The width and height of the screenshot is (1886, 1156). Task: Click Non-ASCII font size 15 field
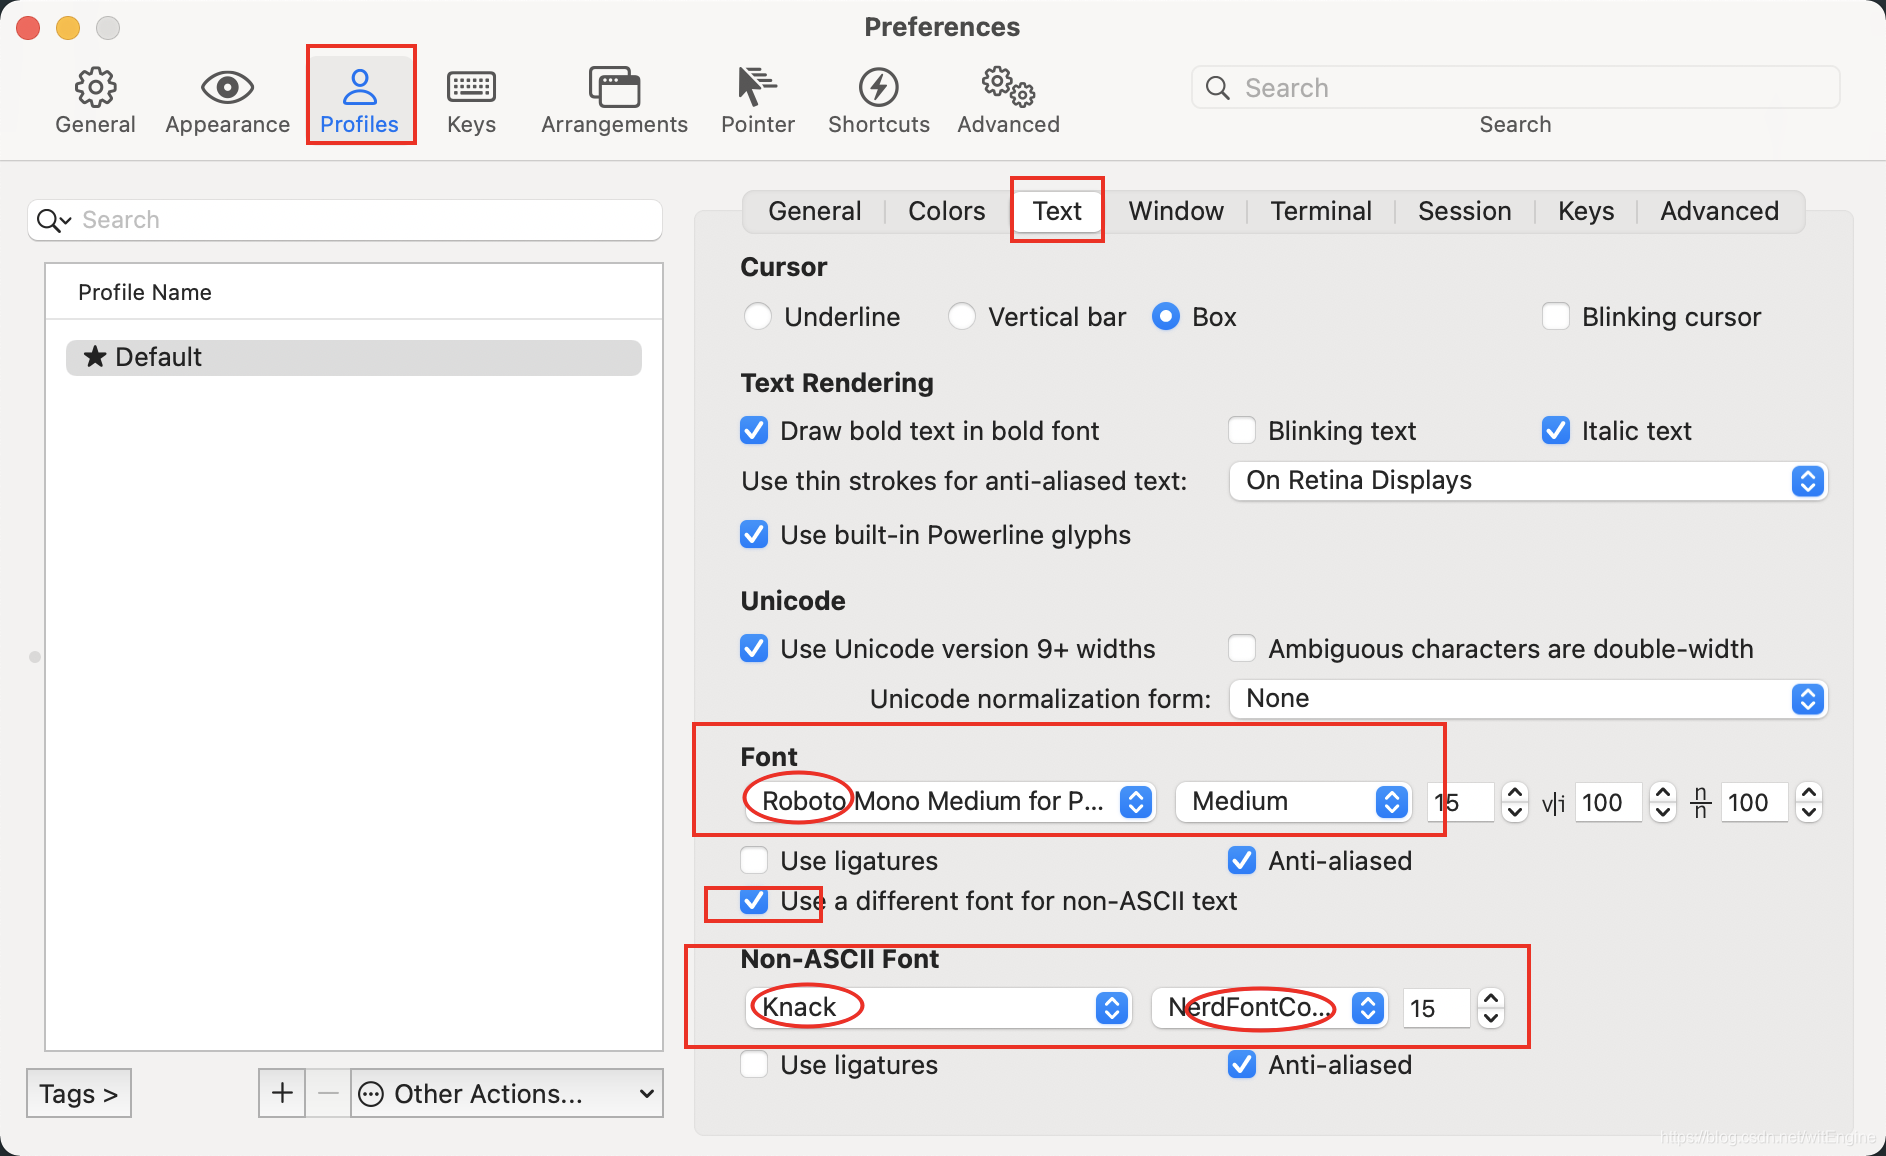point(1438,1008)
